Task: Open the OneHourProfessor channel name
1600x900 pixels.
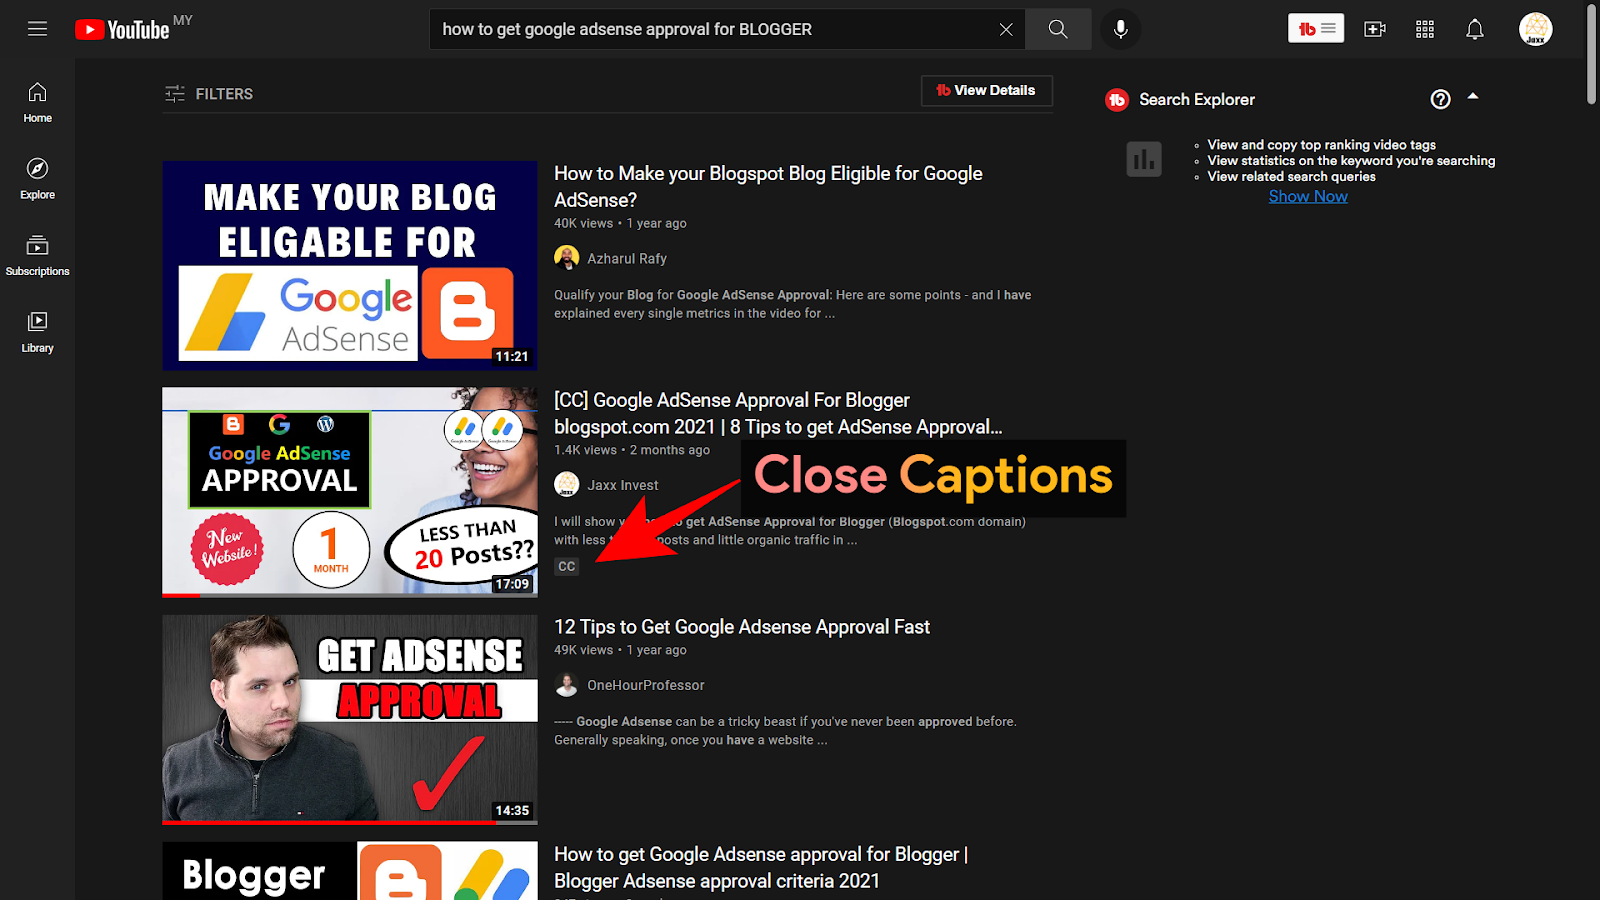Action: pos(646,685)
